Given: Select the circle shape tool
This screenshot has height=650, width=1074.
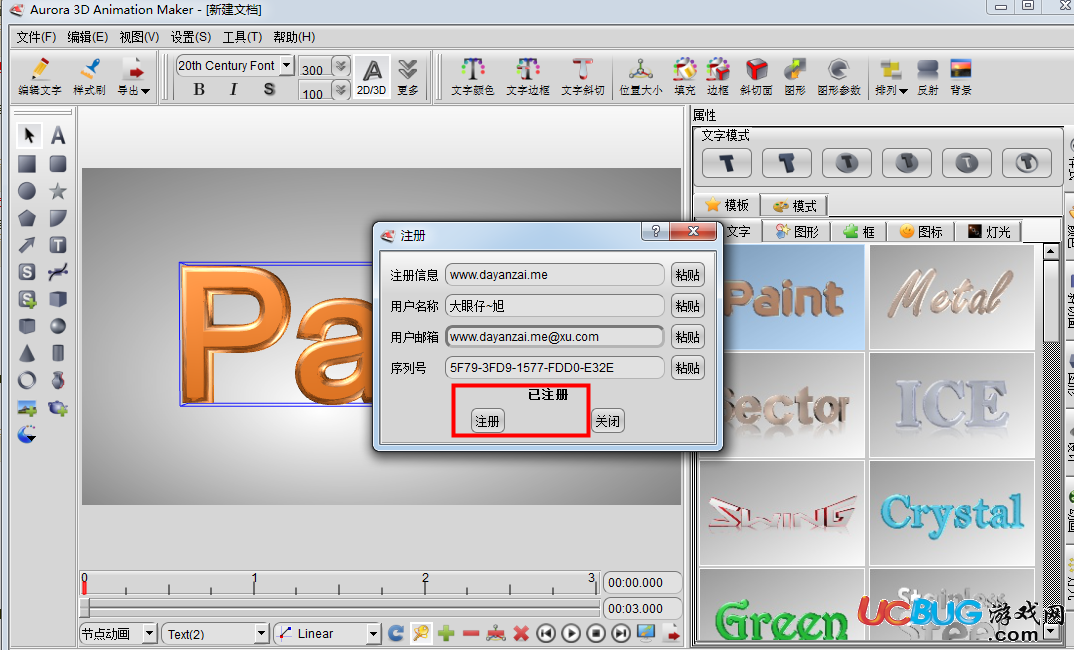Looking at the screenshot, I should (27, 191).
